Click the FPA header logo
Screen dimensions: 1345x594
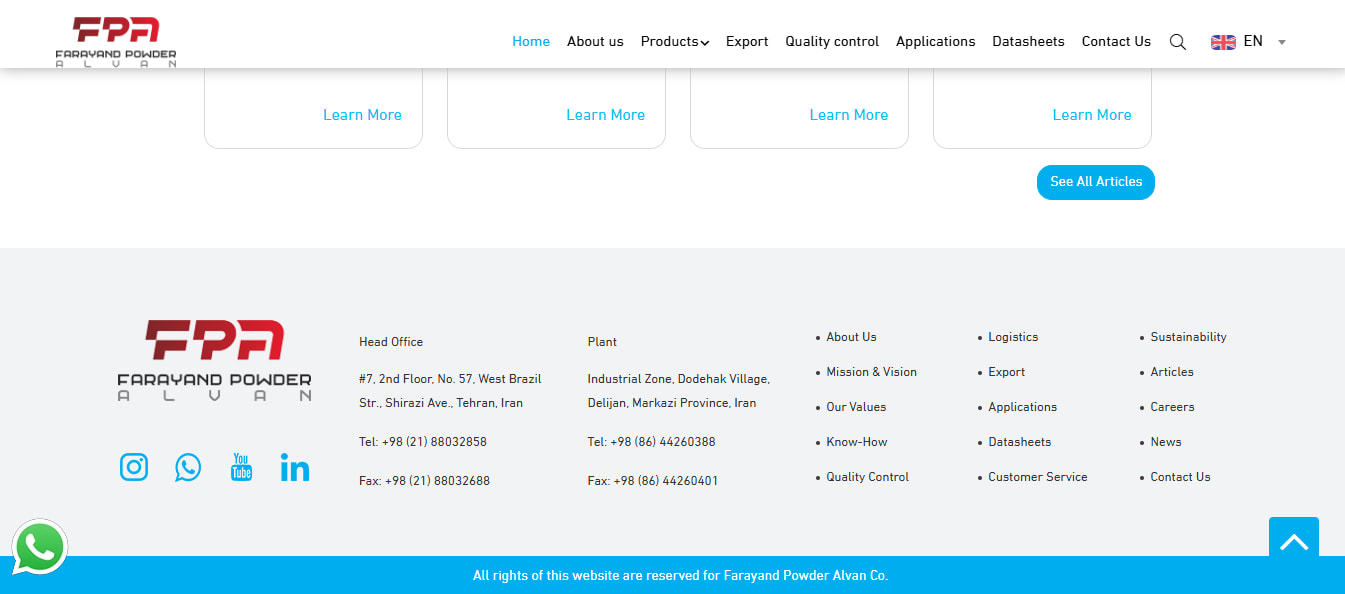[x=116, y=41]
